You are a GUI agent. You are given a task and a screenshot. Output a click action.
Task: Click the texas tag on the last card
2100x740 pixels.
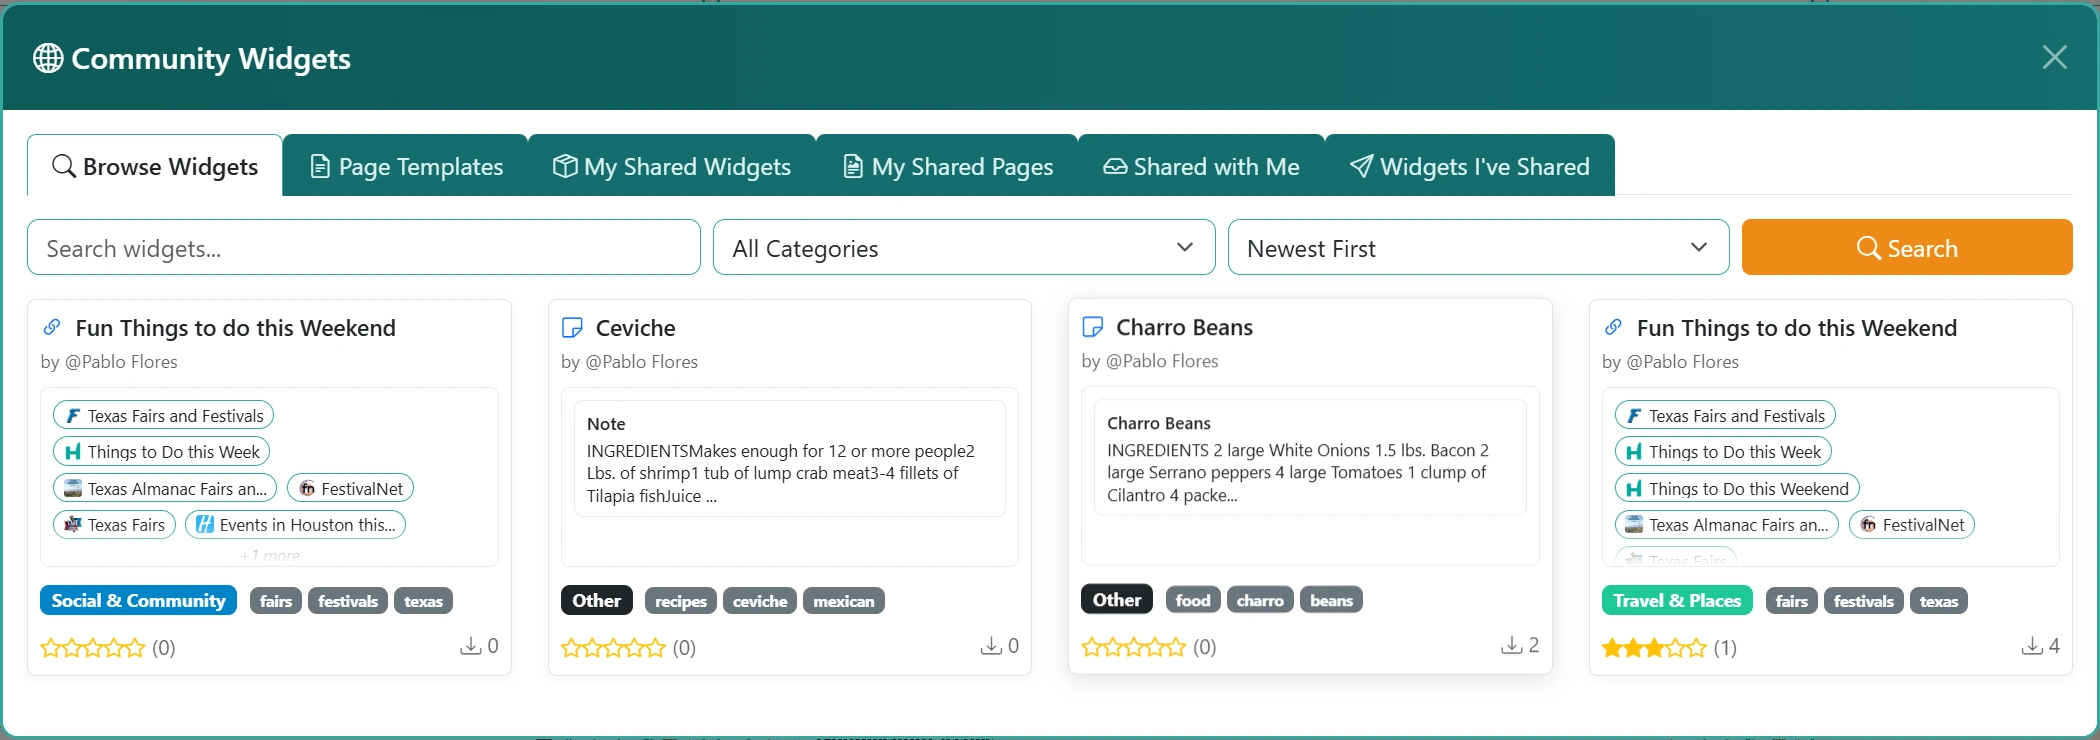click(x=1939, y=601)
